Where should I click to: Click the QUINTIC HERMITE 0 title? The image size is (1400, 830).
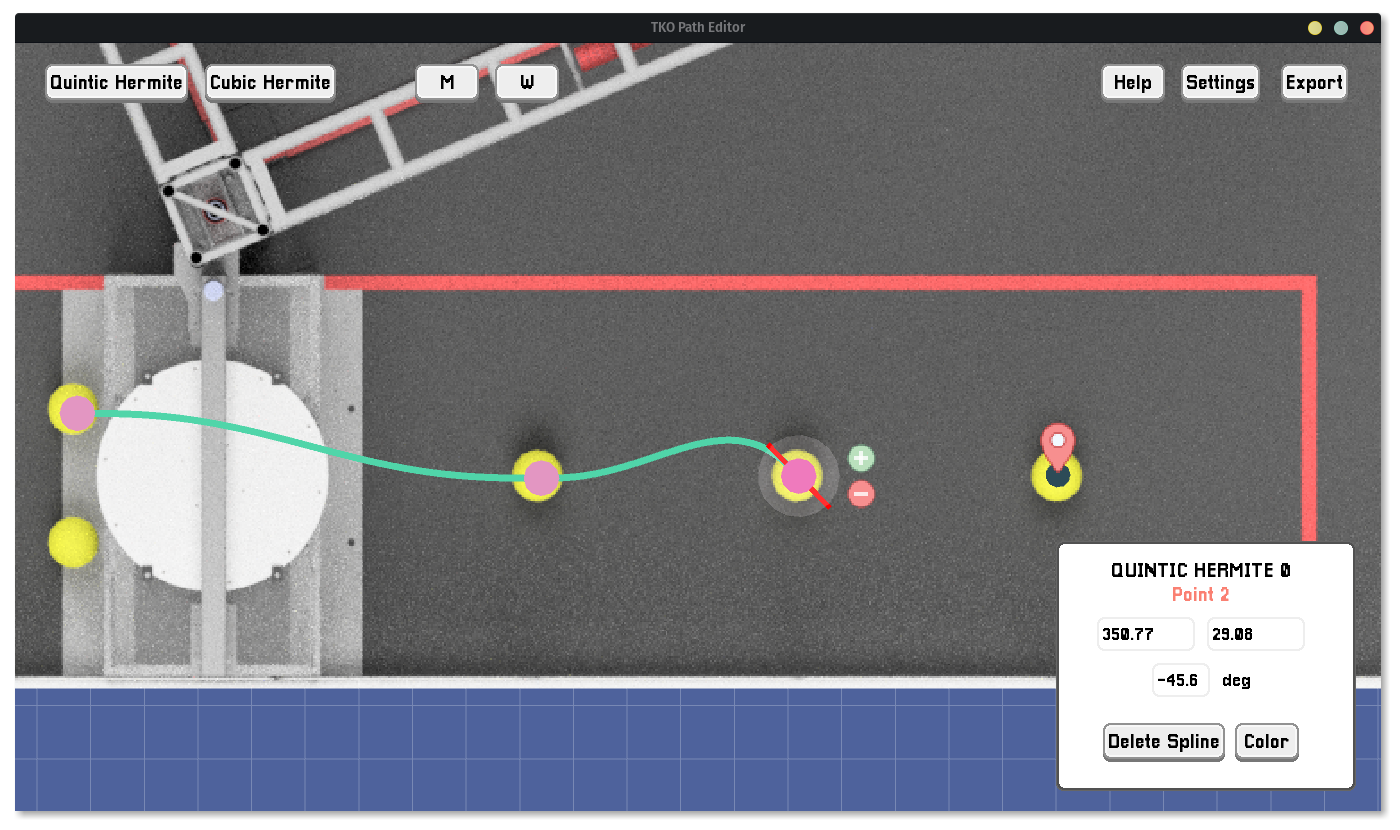click(1201, 570)
